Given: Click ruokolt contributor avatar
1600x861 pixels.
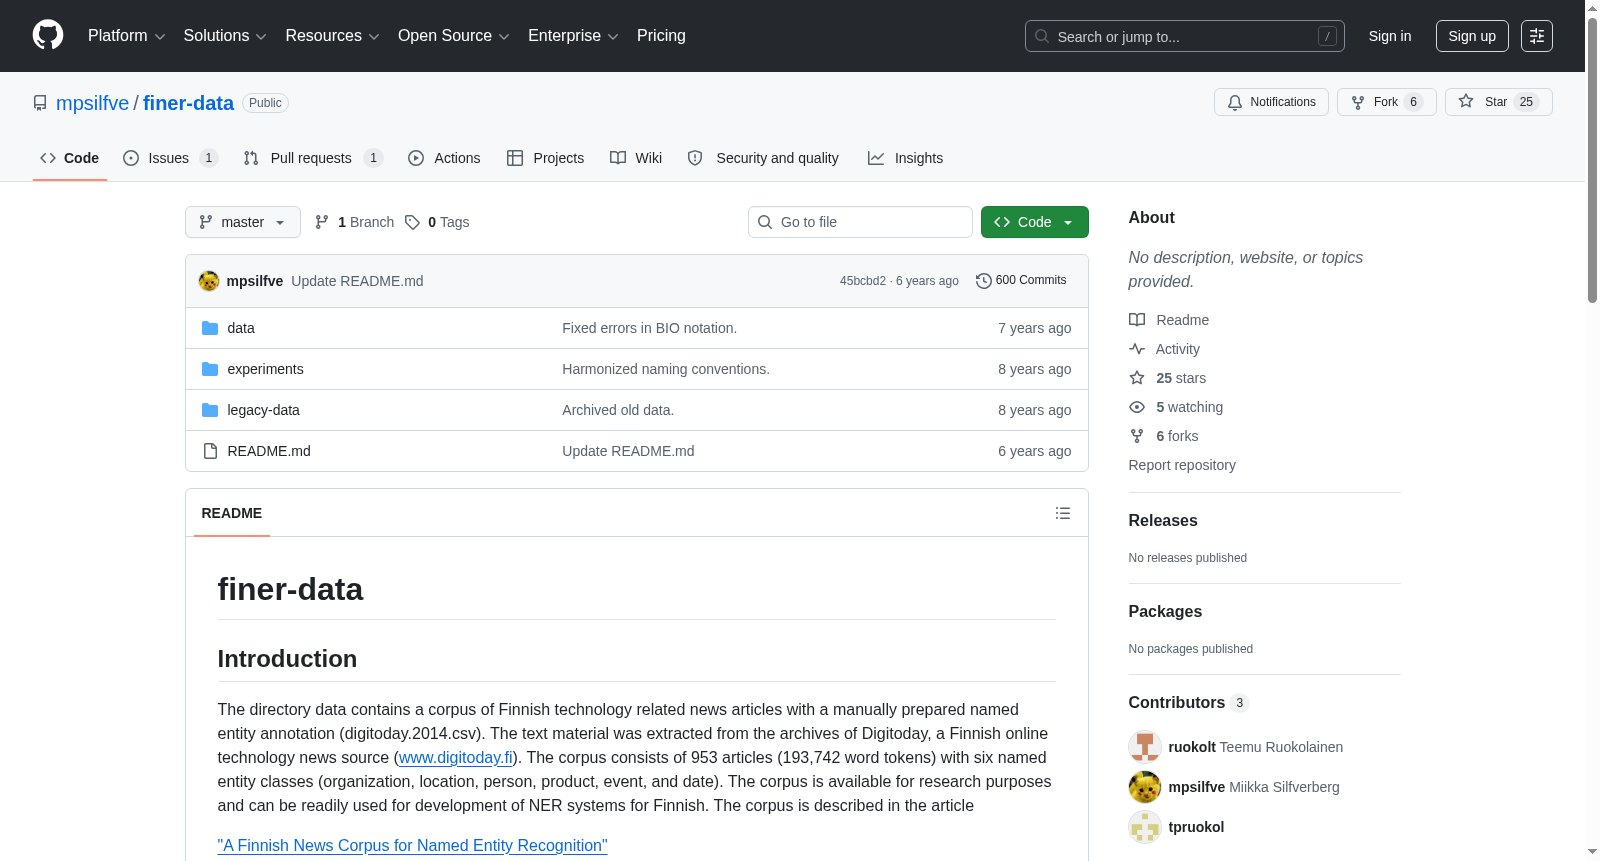Looking at the screenshot, I should [x=1145, y=747].
